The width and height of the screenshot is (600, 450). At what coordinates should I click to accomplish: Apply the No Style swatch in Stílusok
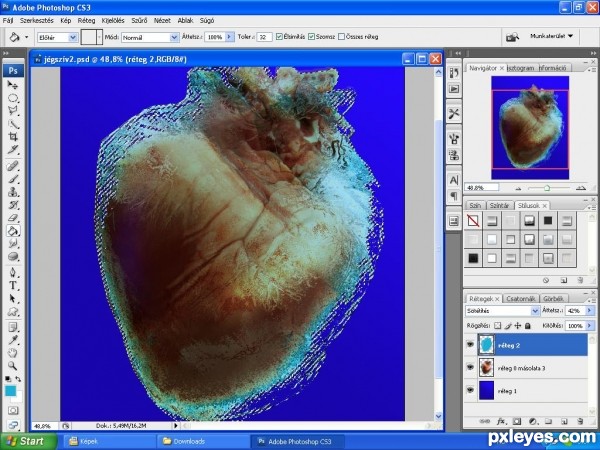pyautogui.click(x=473, y=220)
